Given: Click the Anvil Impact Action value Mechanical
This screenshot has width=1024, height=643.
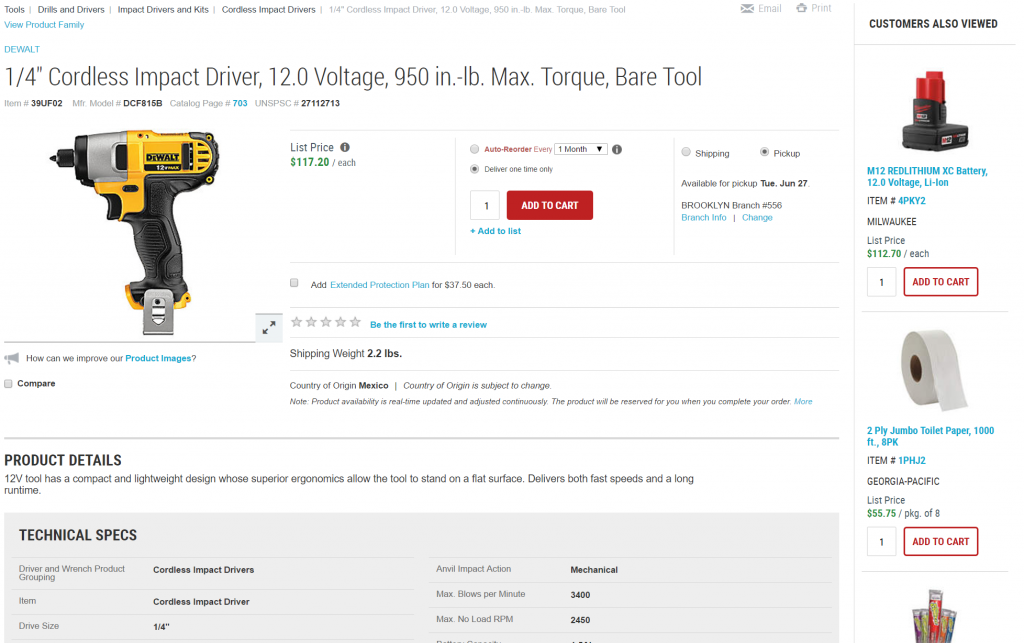Looking at the screenshot, I should [x=594, y=570].
